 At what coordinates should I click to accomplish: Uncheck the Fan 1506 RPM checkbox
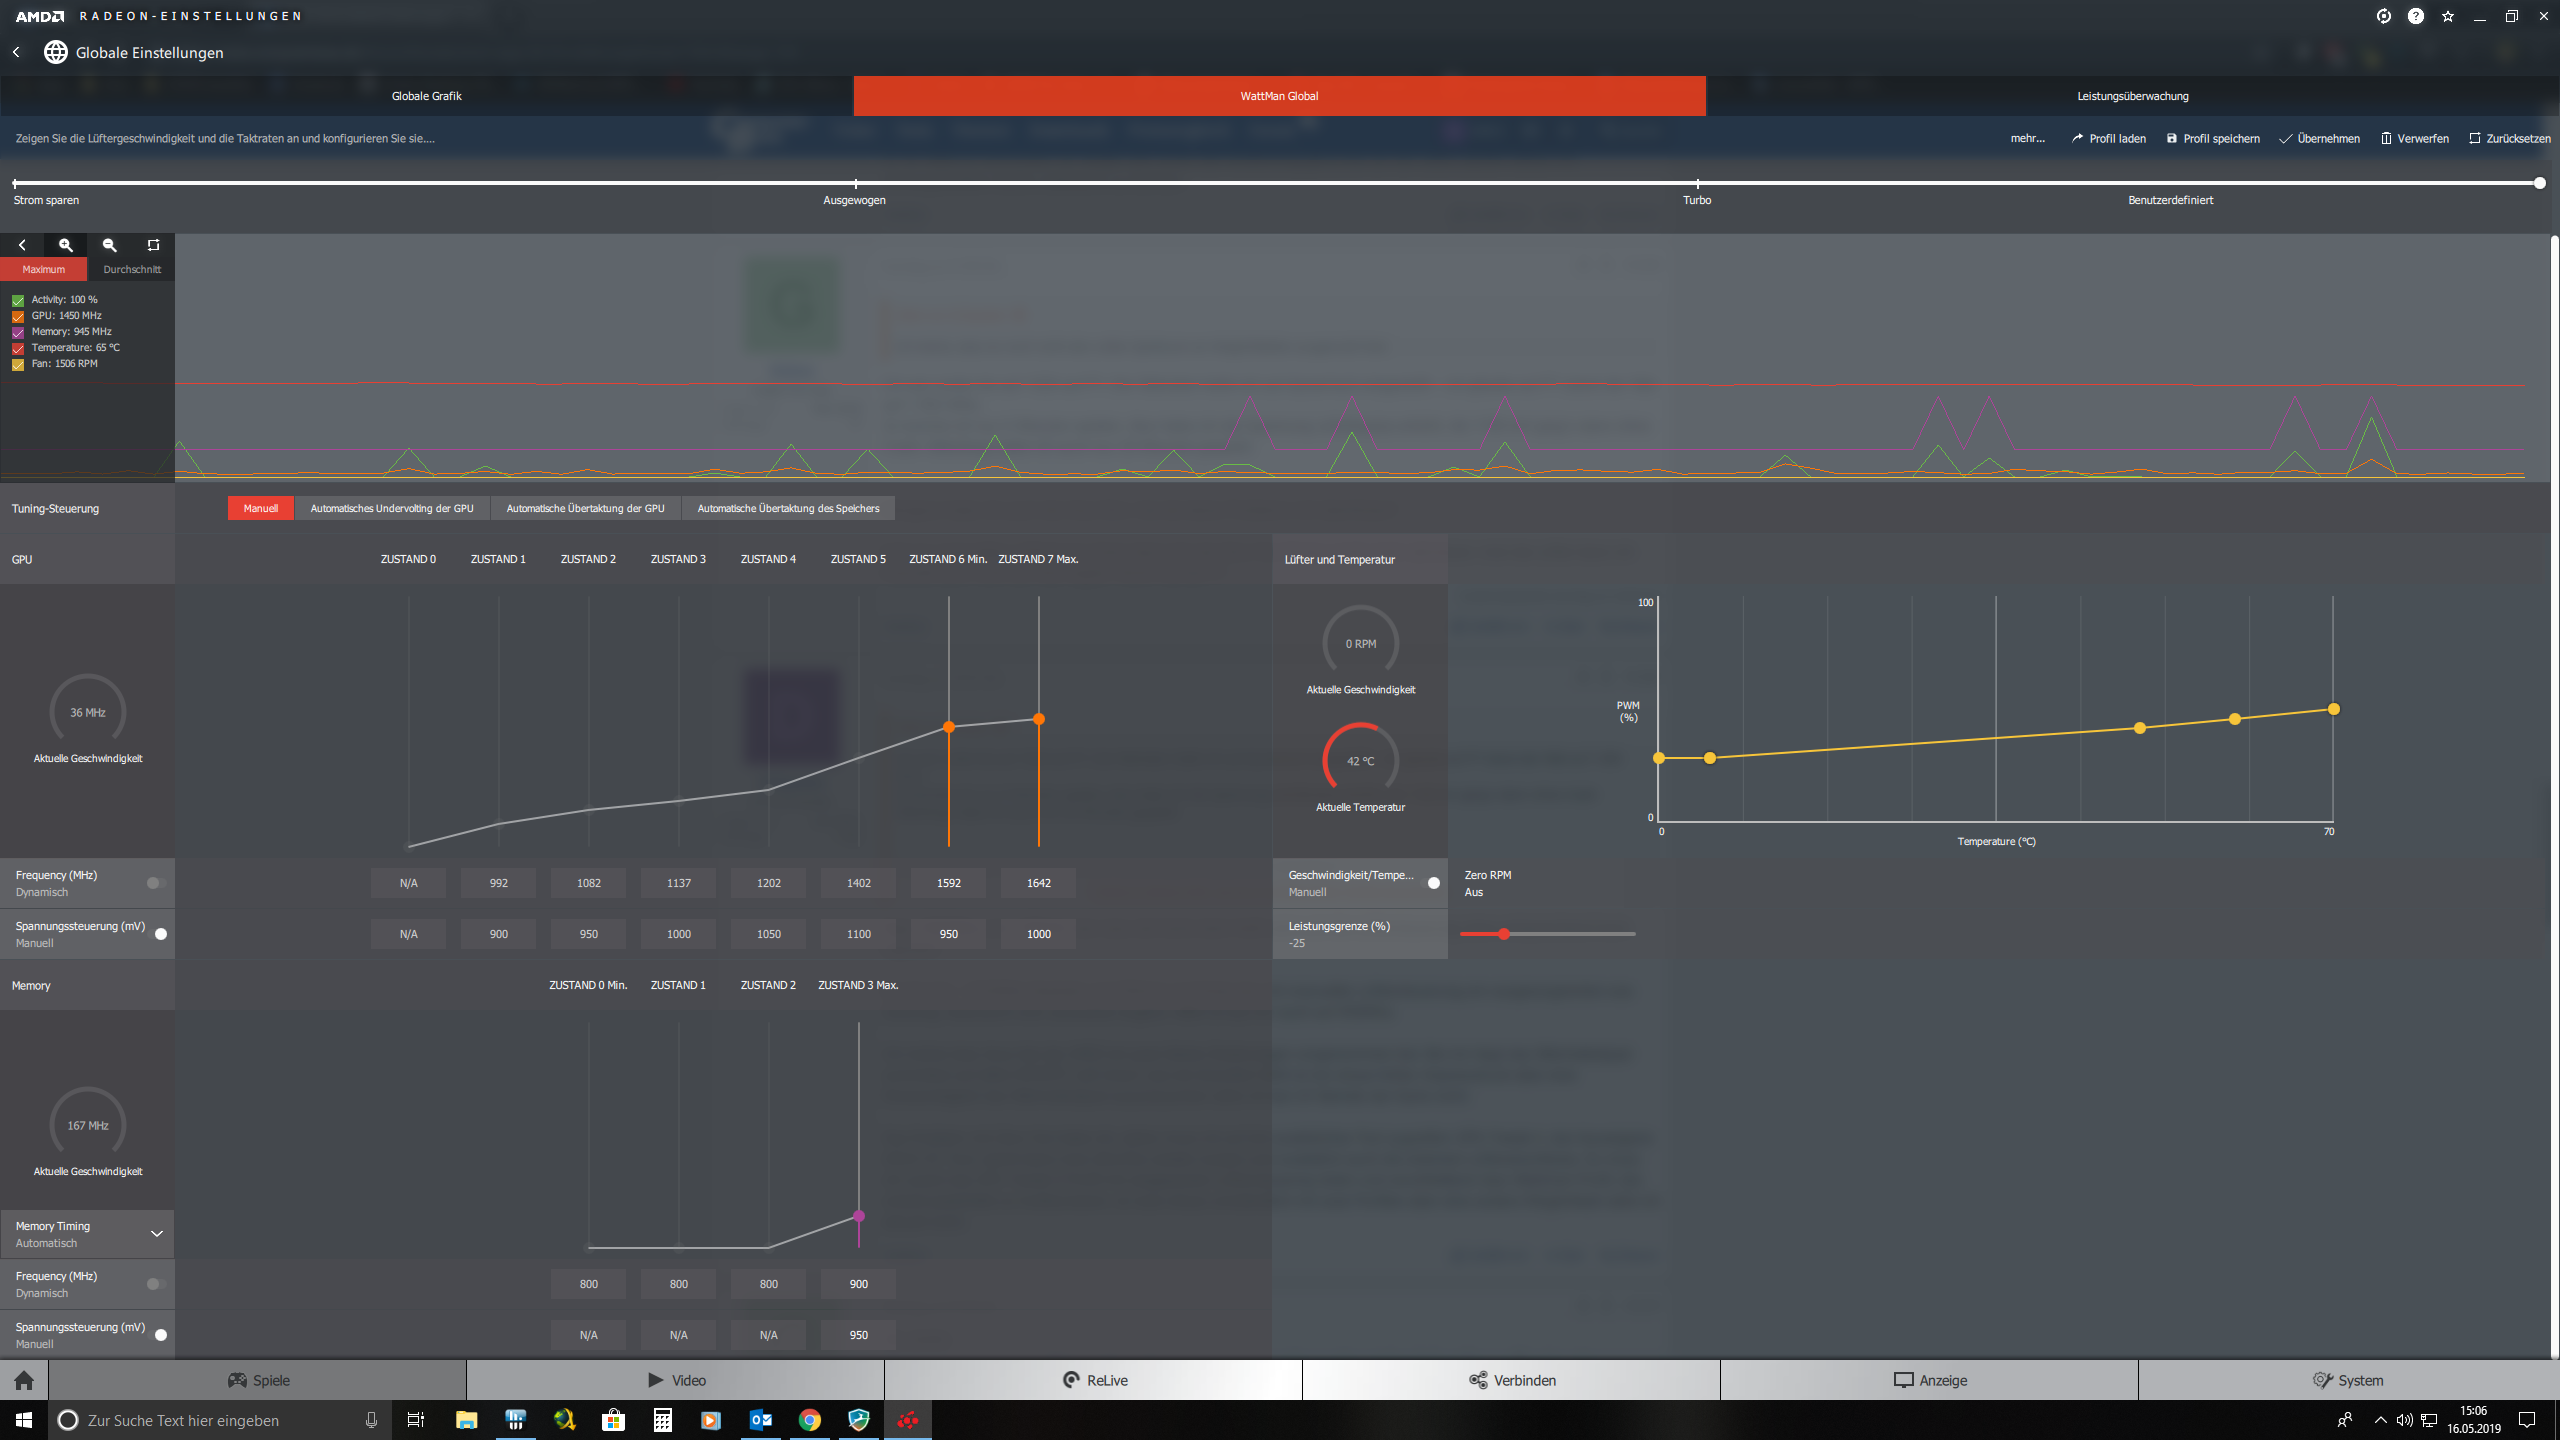[18, 364]
